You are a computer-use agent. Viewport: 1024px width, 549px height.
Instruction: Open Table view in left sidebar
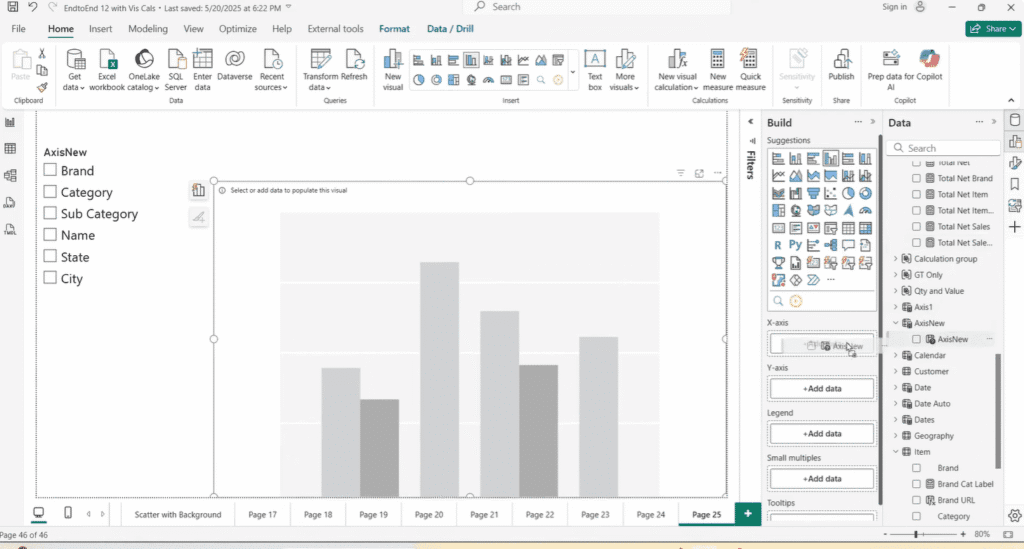pyautogui.click(x=10, y=149)
